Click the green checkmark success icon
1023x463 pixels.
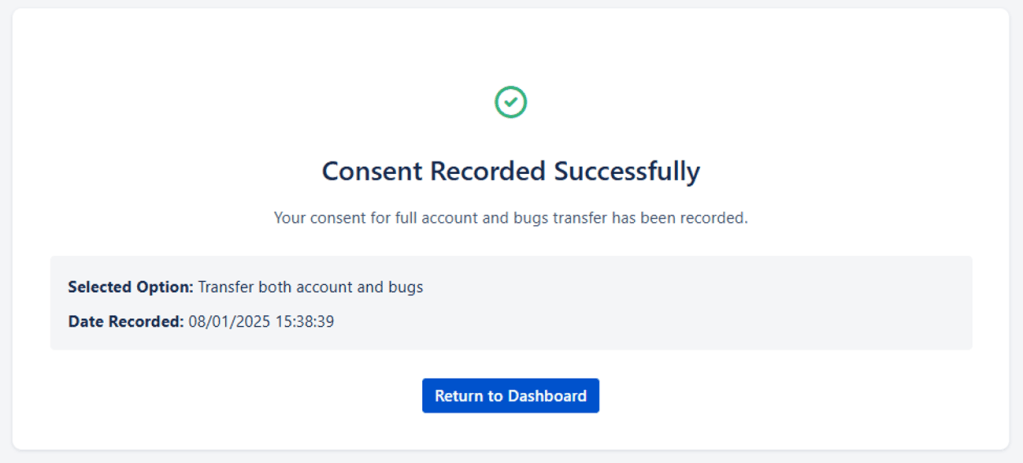pos(511,101)
